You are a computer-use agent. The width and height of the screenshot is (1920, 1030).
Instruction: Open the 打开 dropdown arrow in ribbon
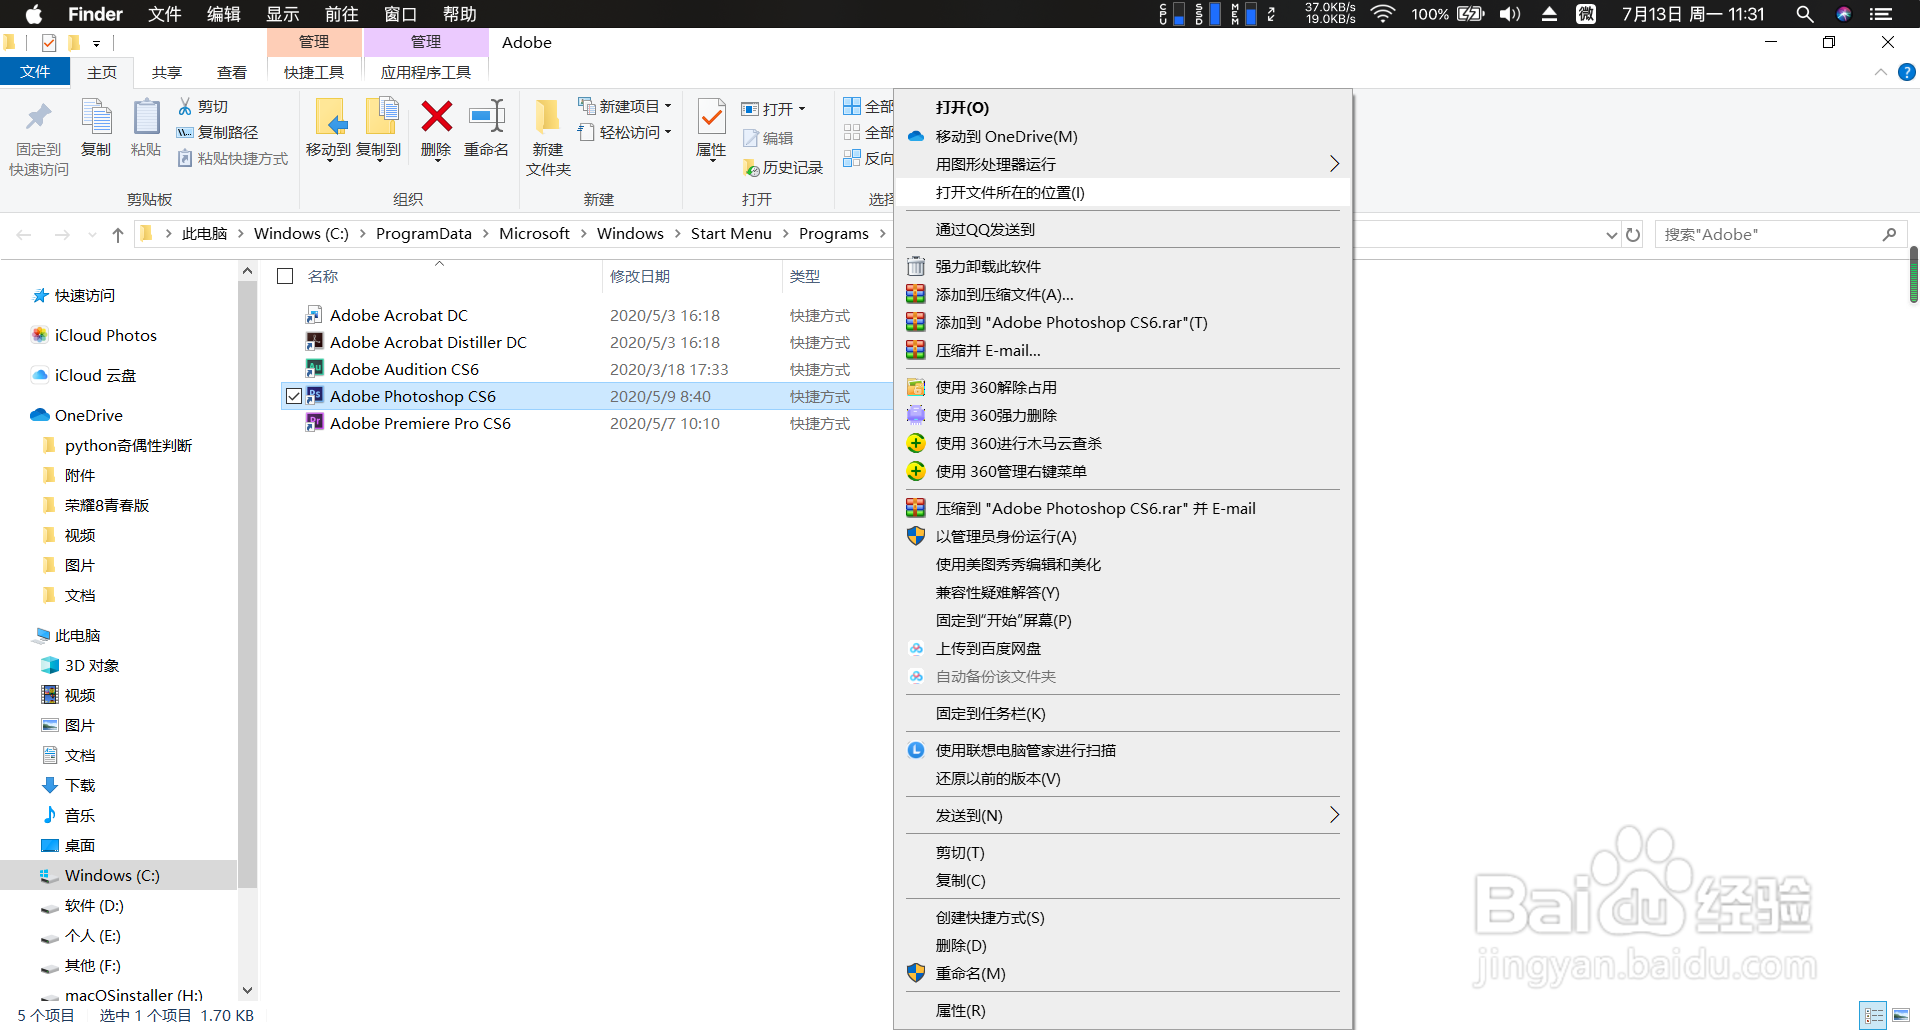point(802,108)
